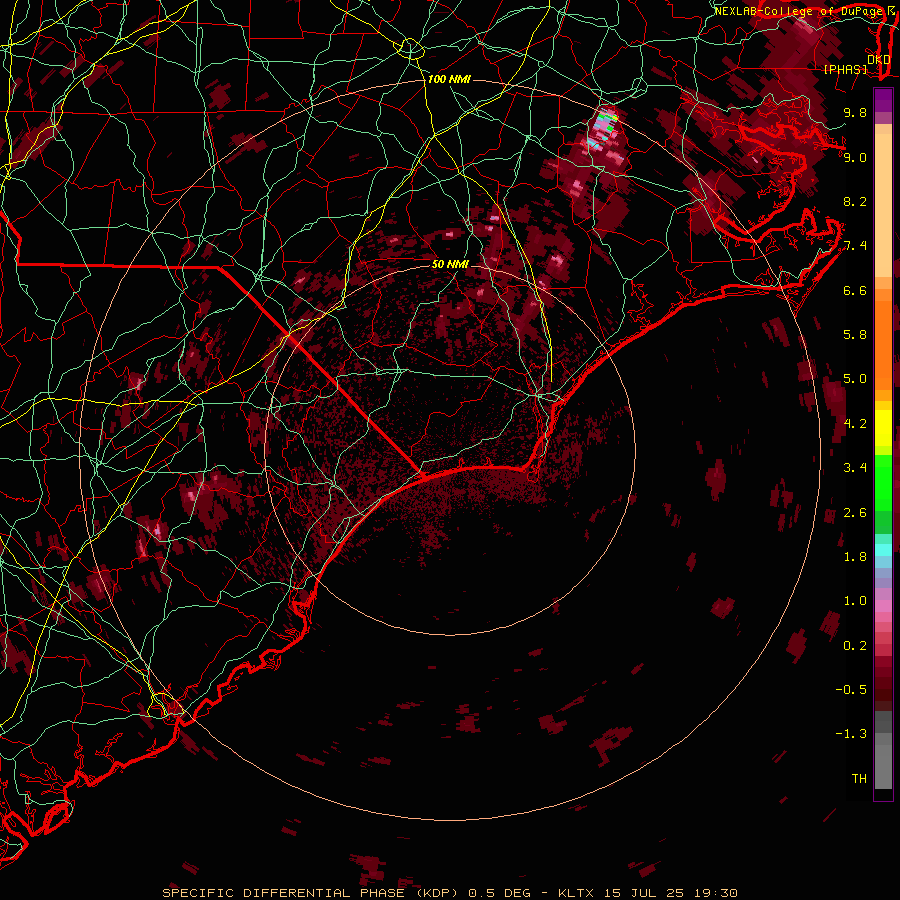Image resolution: width=900 pixels, height=900 pixels.
Task: Click the 5.0 scale value
Action: point(855,379)
